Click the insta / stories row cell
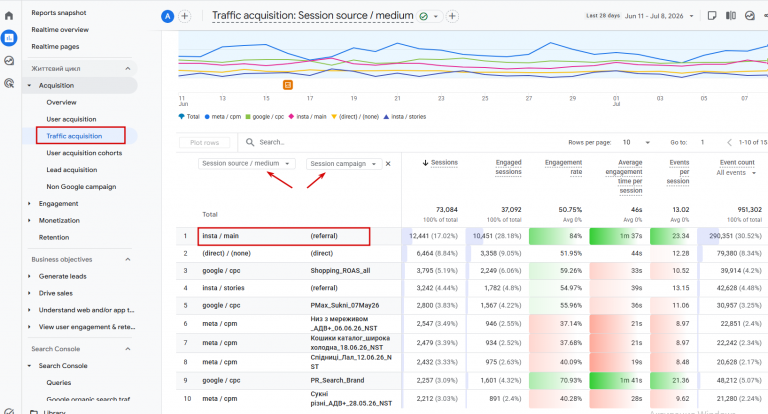This screenshot has width=768, height=414. click(223, 288)
